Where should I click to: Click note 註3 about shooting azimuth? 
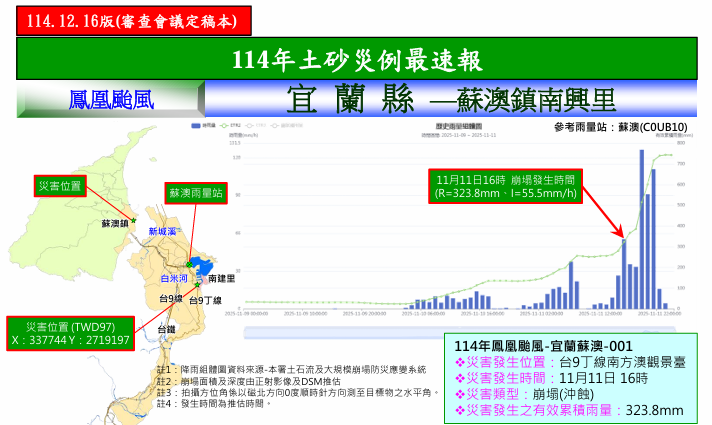(x=298, y=392)
